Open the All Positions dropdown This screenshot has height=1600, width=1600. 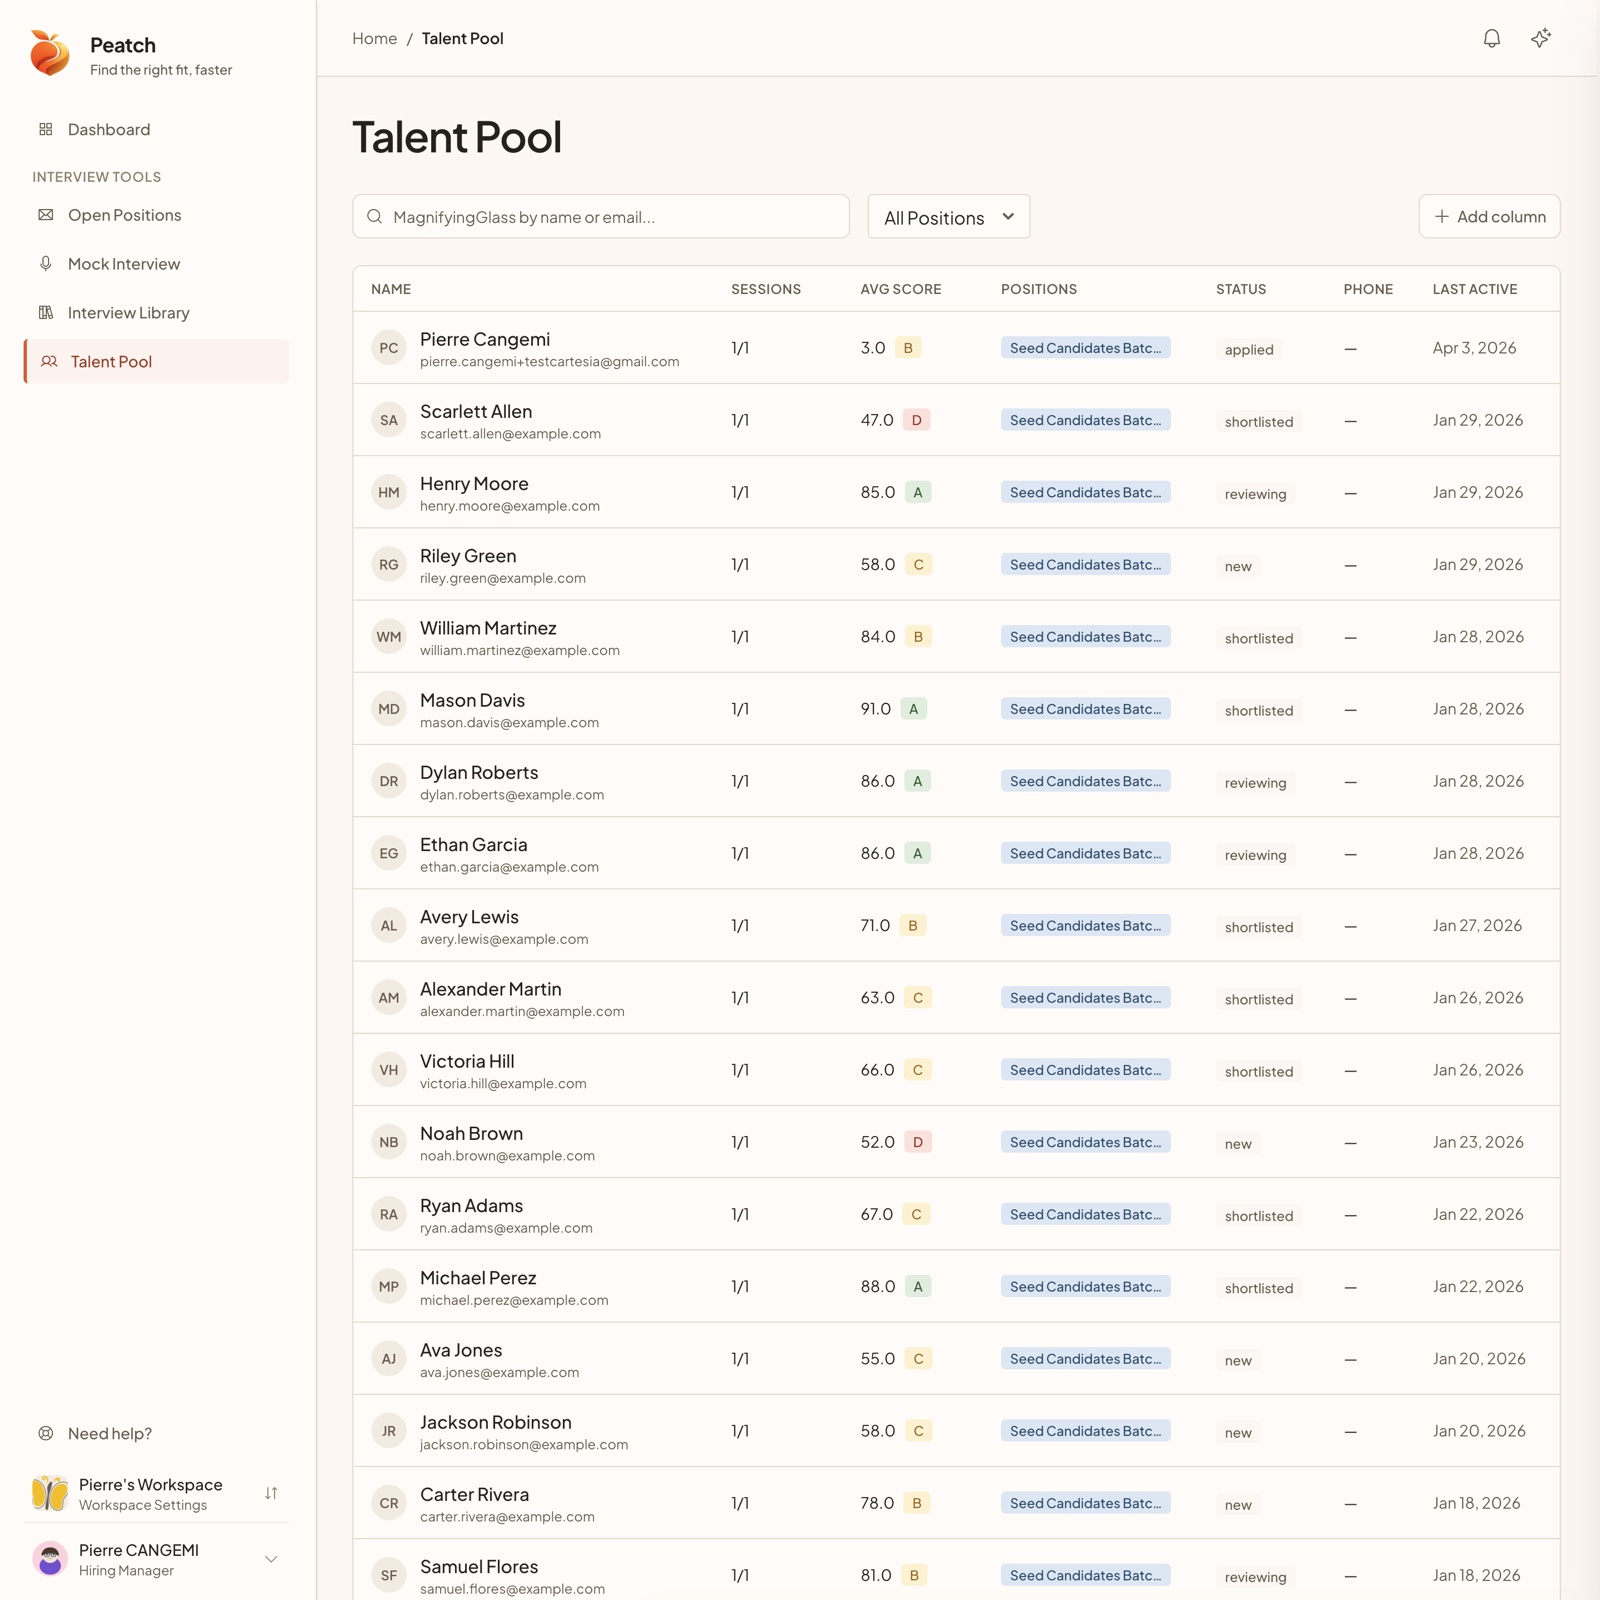948,217
